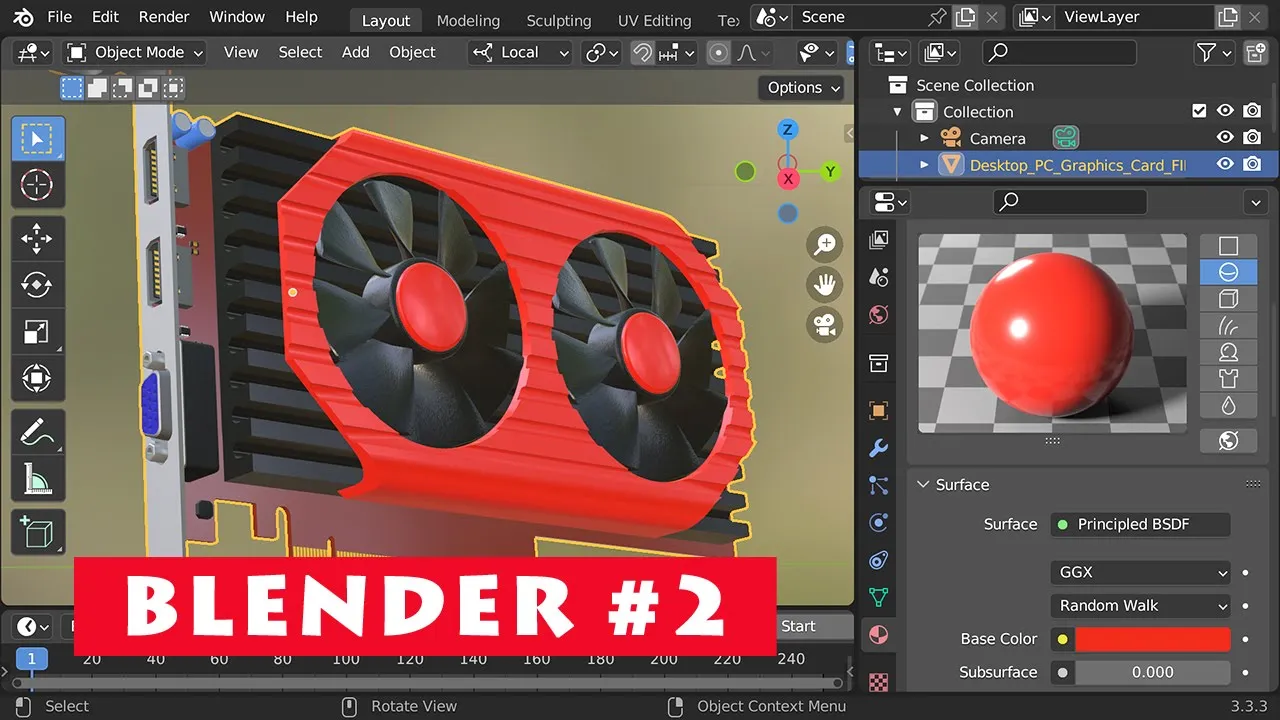Select sphere preview shape icon

point(1229,272)
